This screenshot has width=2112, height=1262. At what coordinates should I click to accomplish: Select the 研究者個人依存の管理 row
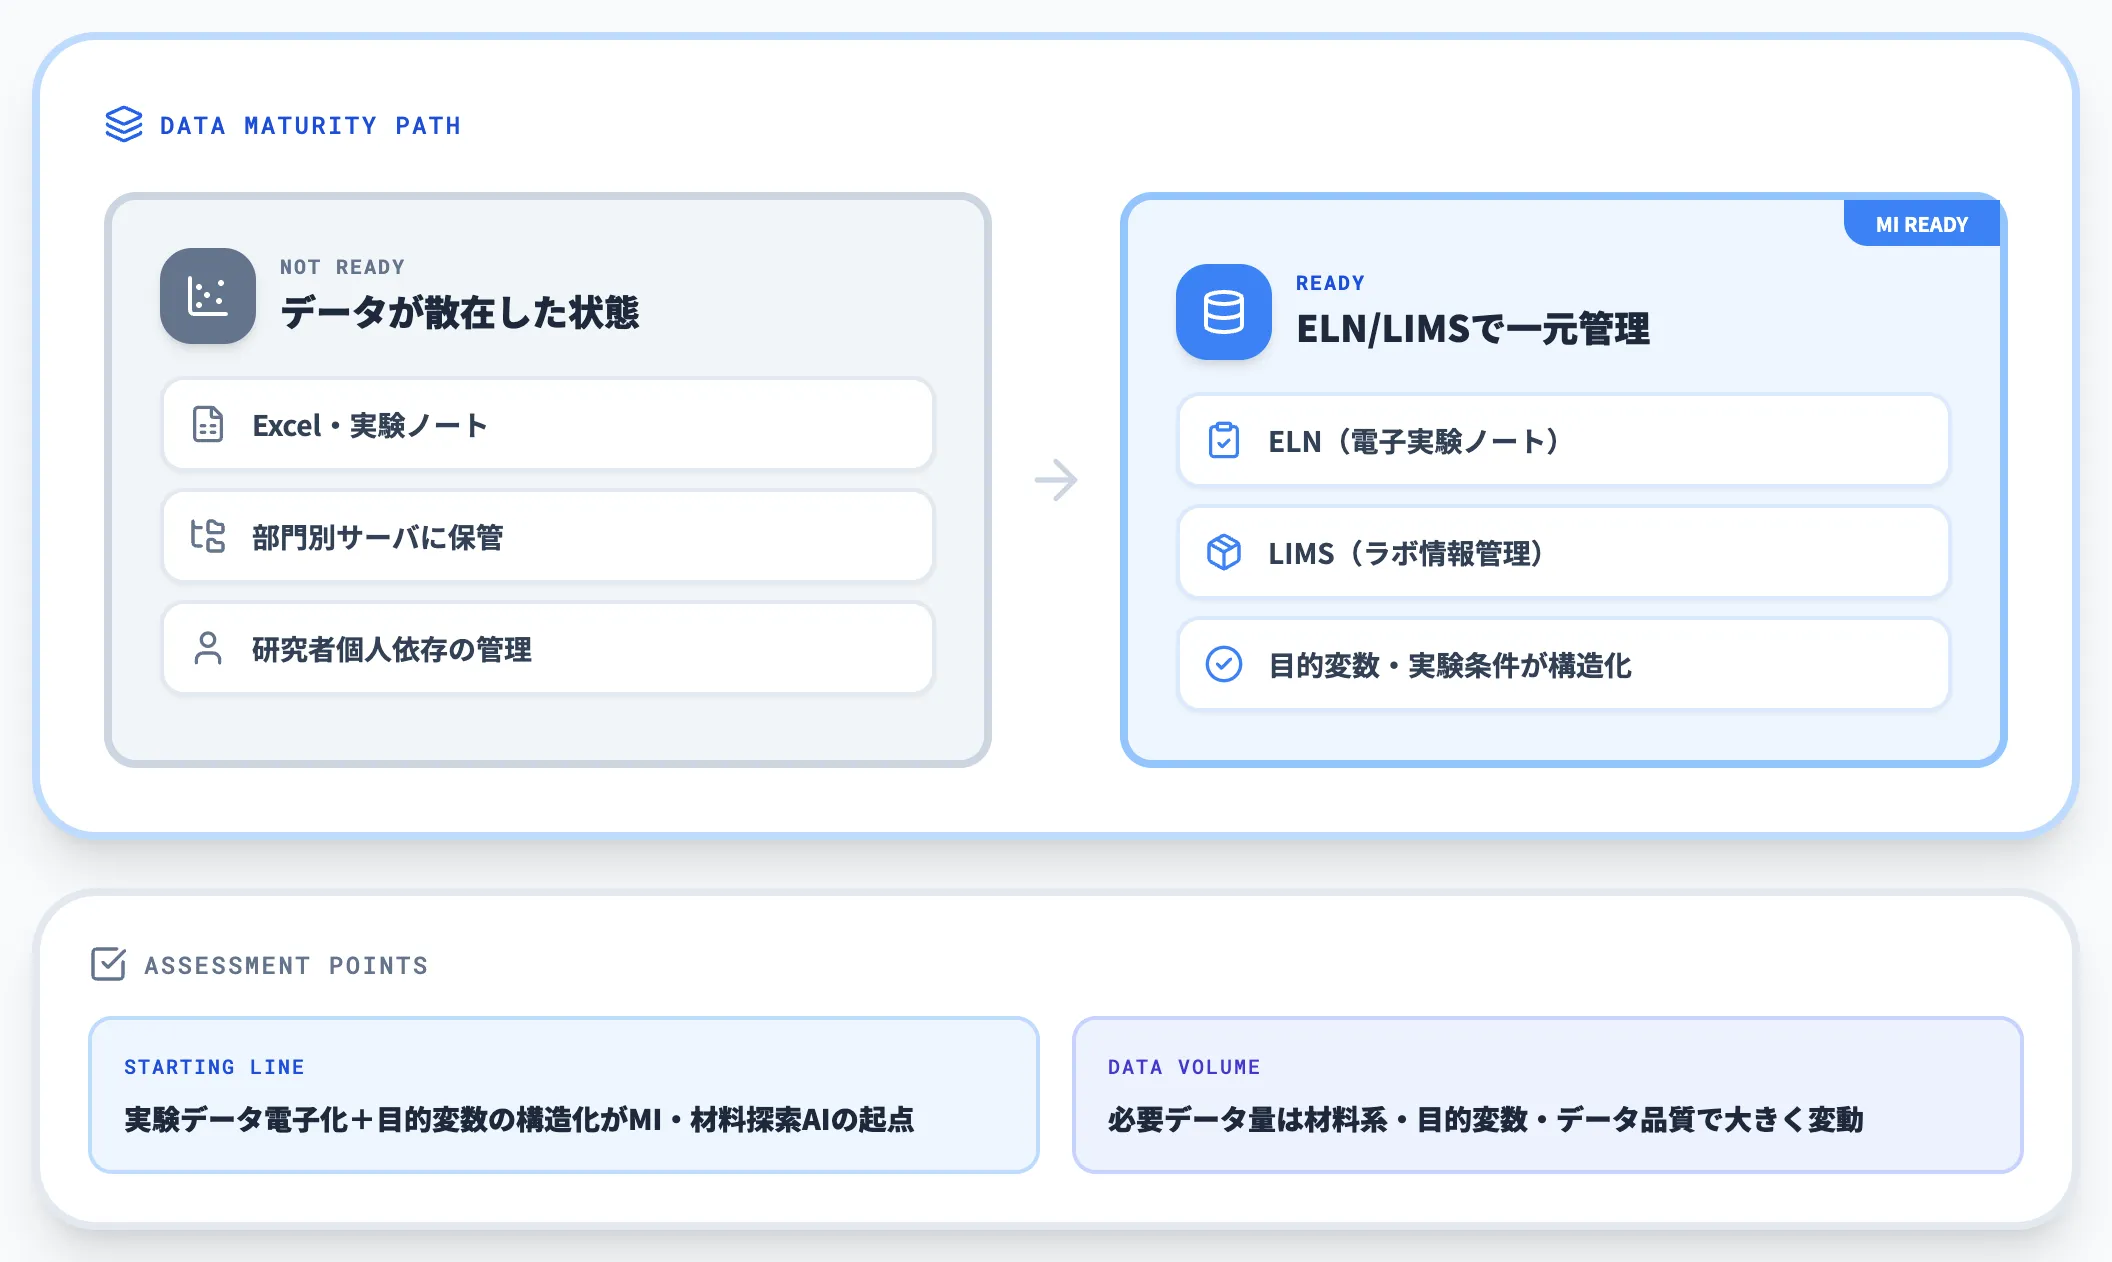(x=548, y=648)
